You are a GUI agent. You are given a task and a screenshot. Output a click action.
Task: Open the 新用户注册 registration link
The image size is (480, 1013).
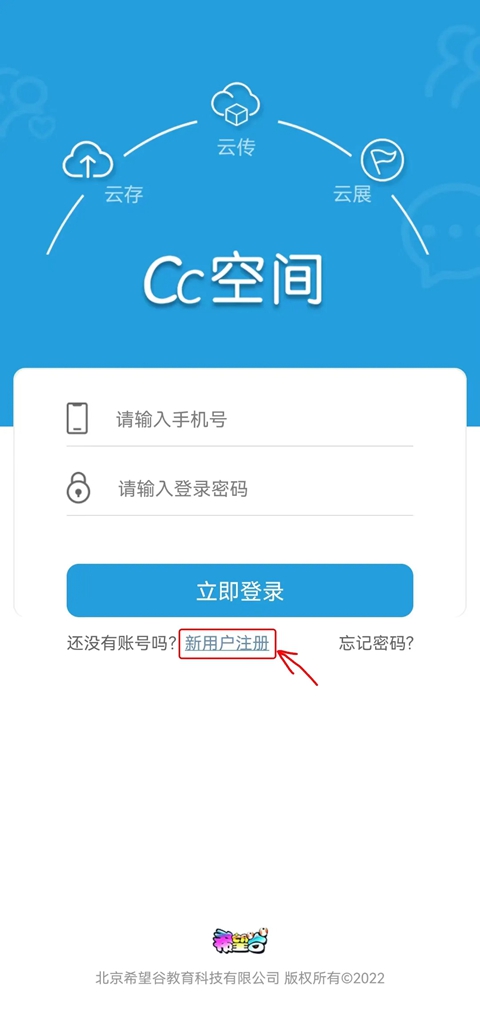227,643
